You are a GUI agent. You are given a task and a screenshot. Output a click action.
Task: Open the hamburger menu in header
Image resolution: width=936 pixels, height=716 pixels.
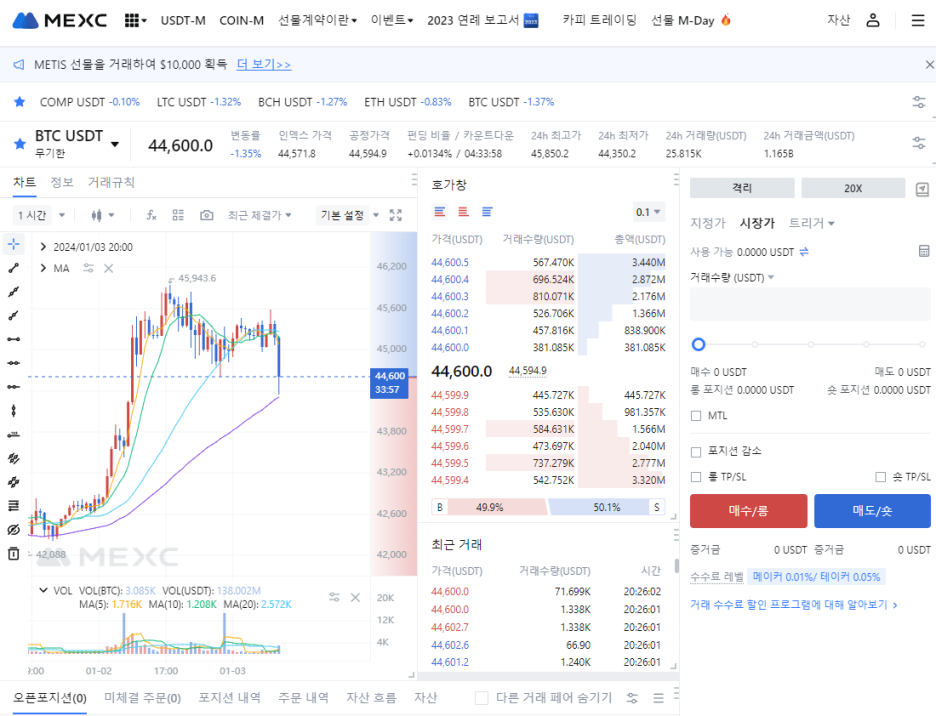click(x=918, y=20)
